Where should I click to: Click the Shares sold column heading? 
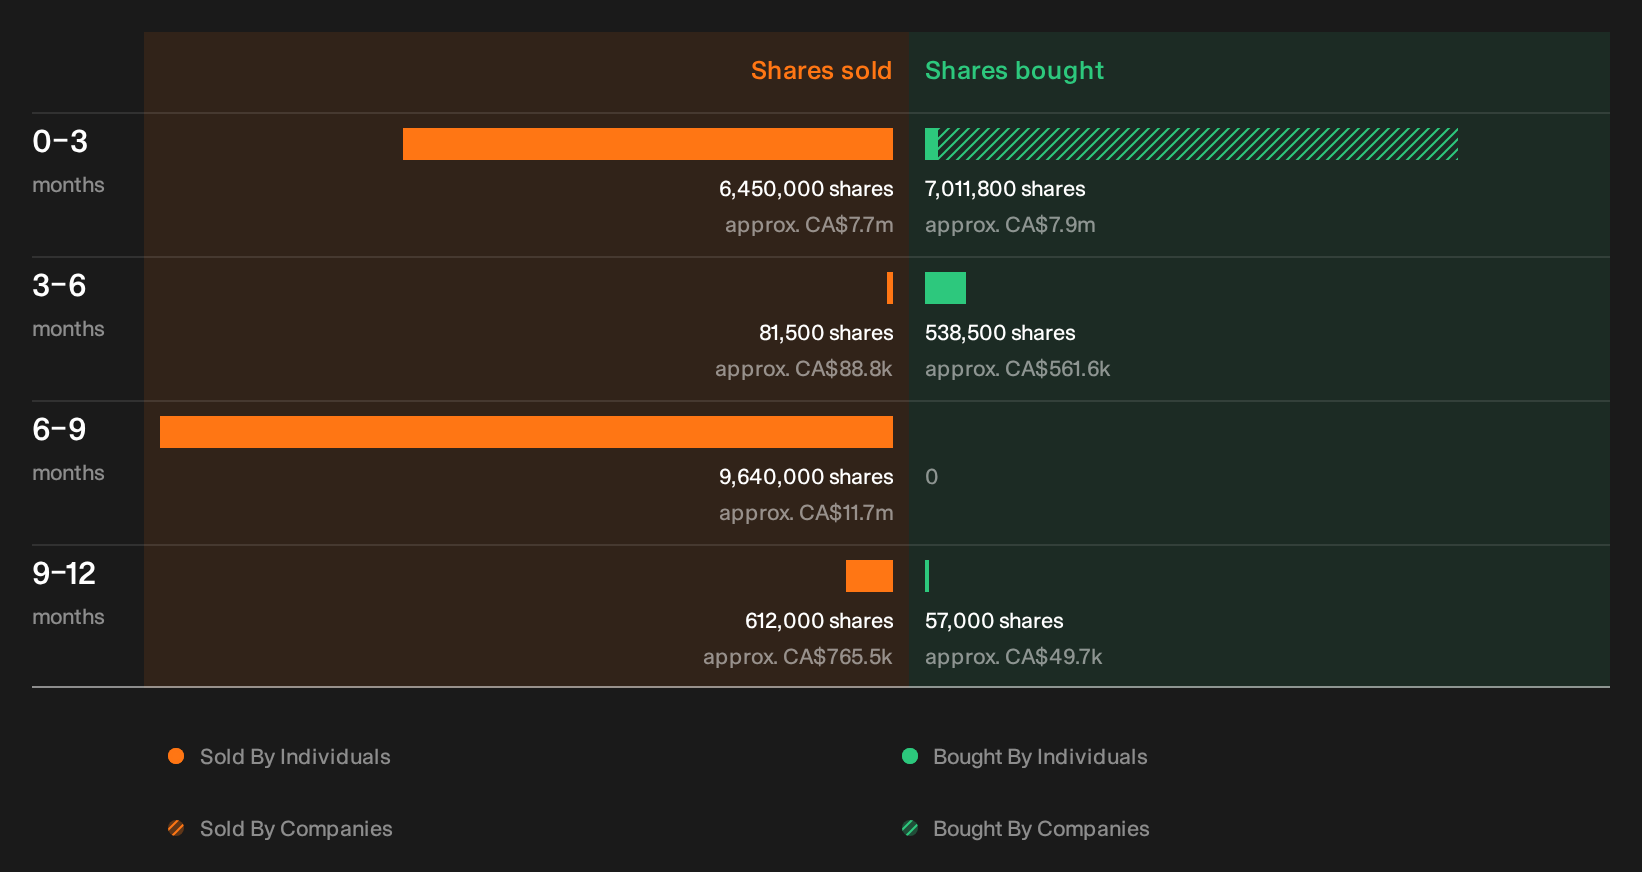821,71
